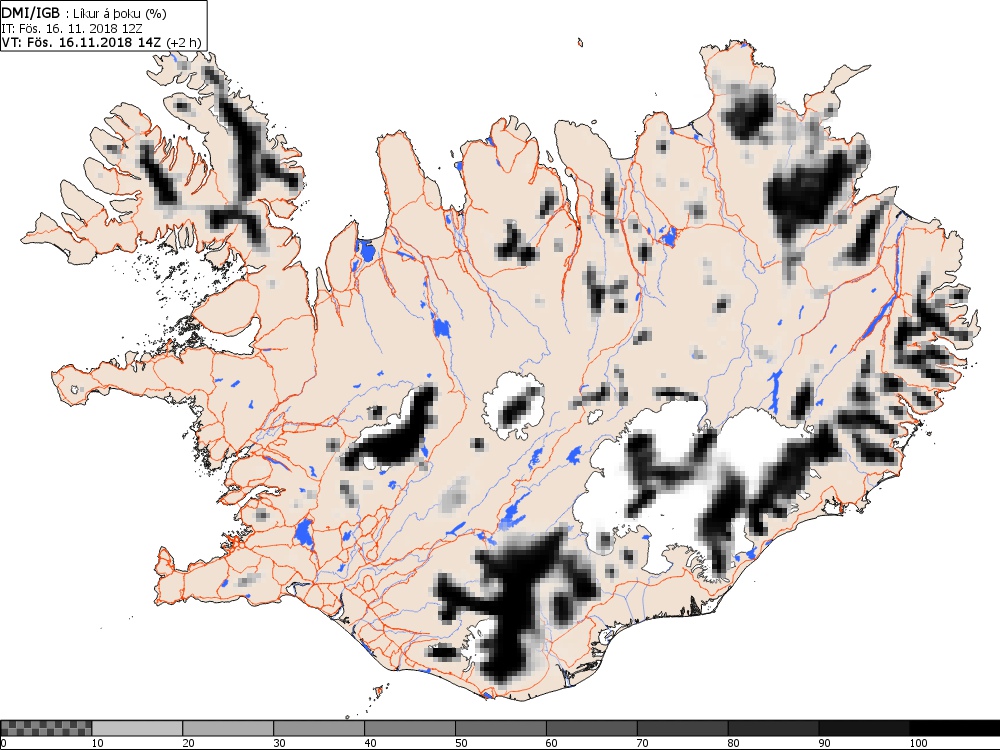Click the legend scale label '100'
This screenshot has width=1000, height=750.
coord(918,743)
